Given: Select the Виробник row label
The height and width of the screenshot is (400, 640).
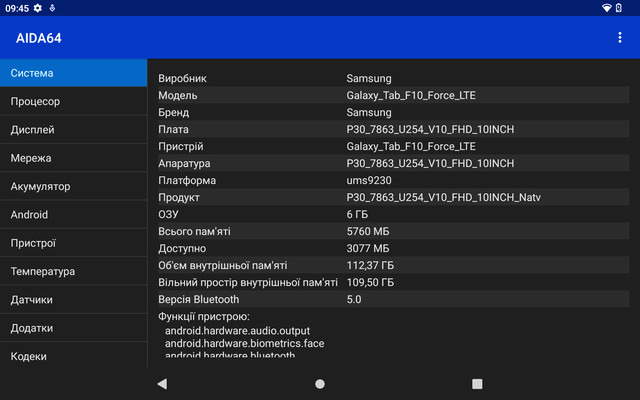Looking at the screenshot, I should click(182, 78).
